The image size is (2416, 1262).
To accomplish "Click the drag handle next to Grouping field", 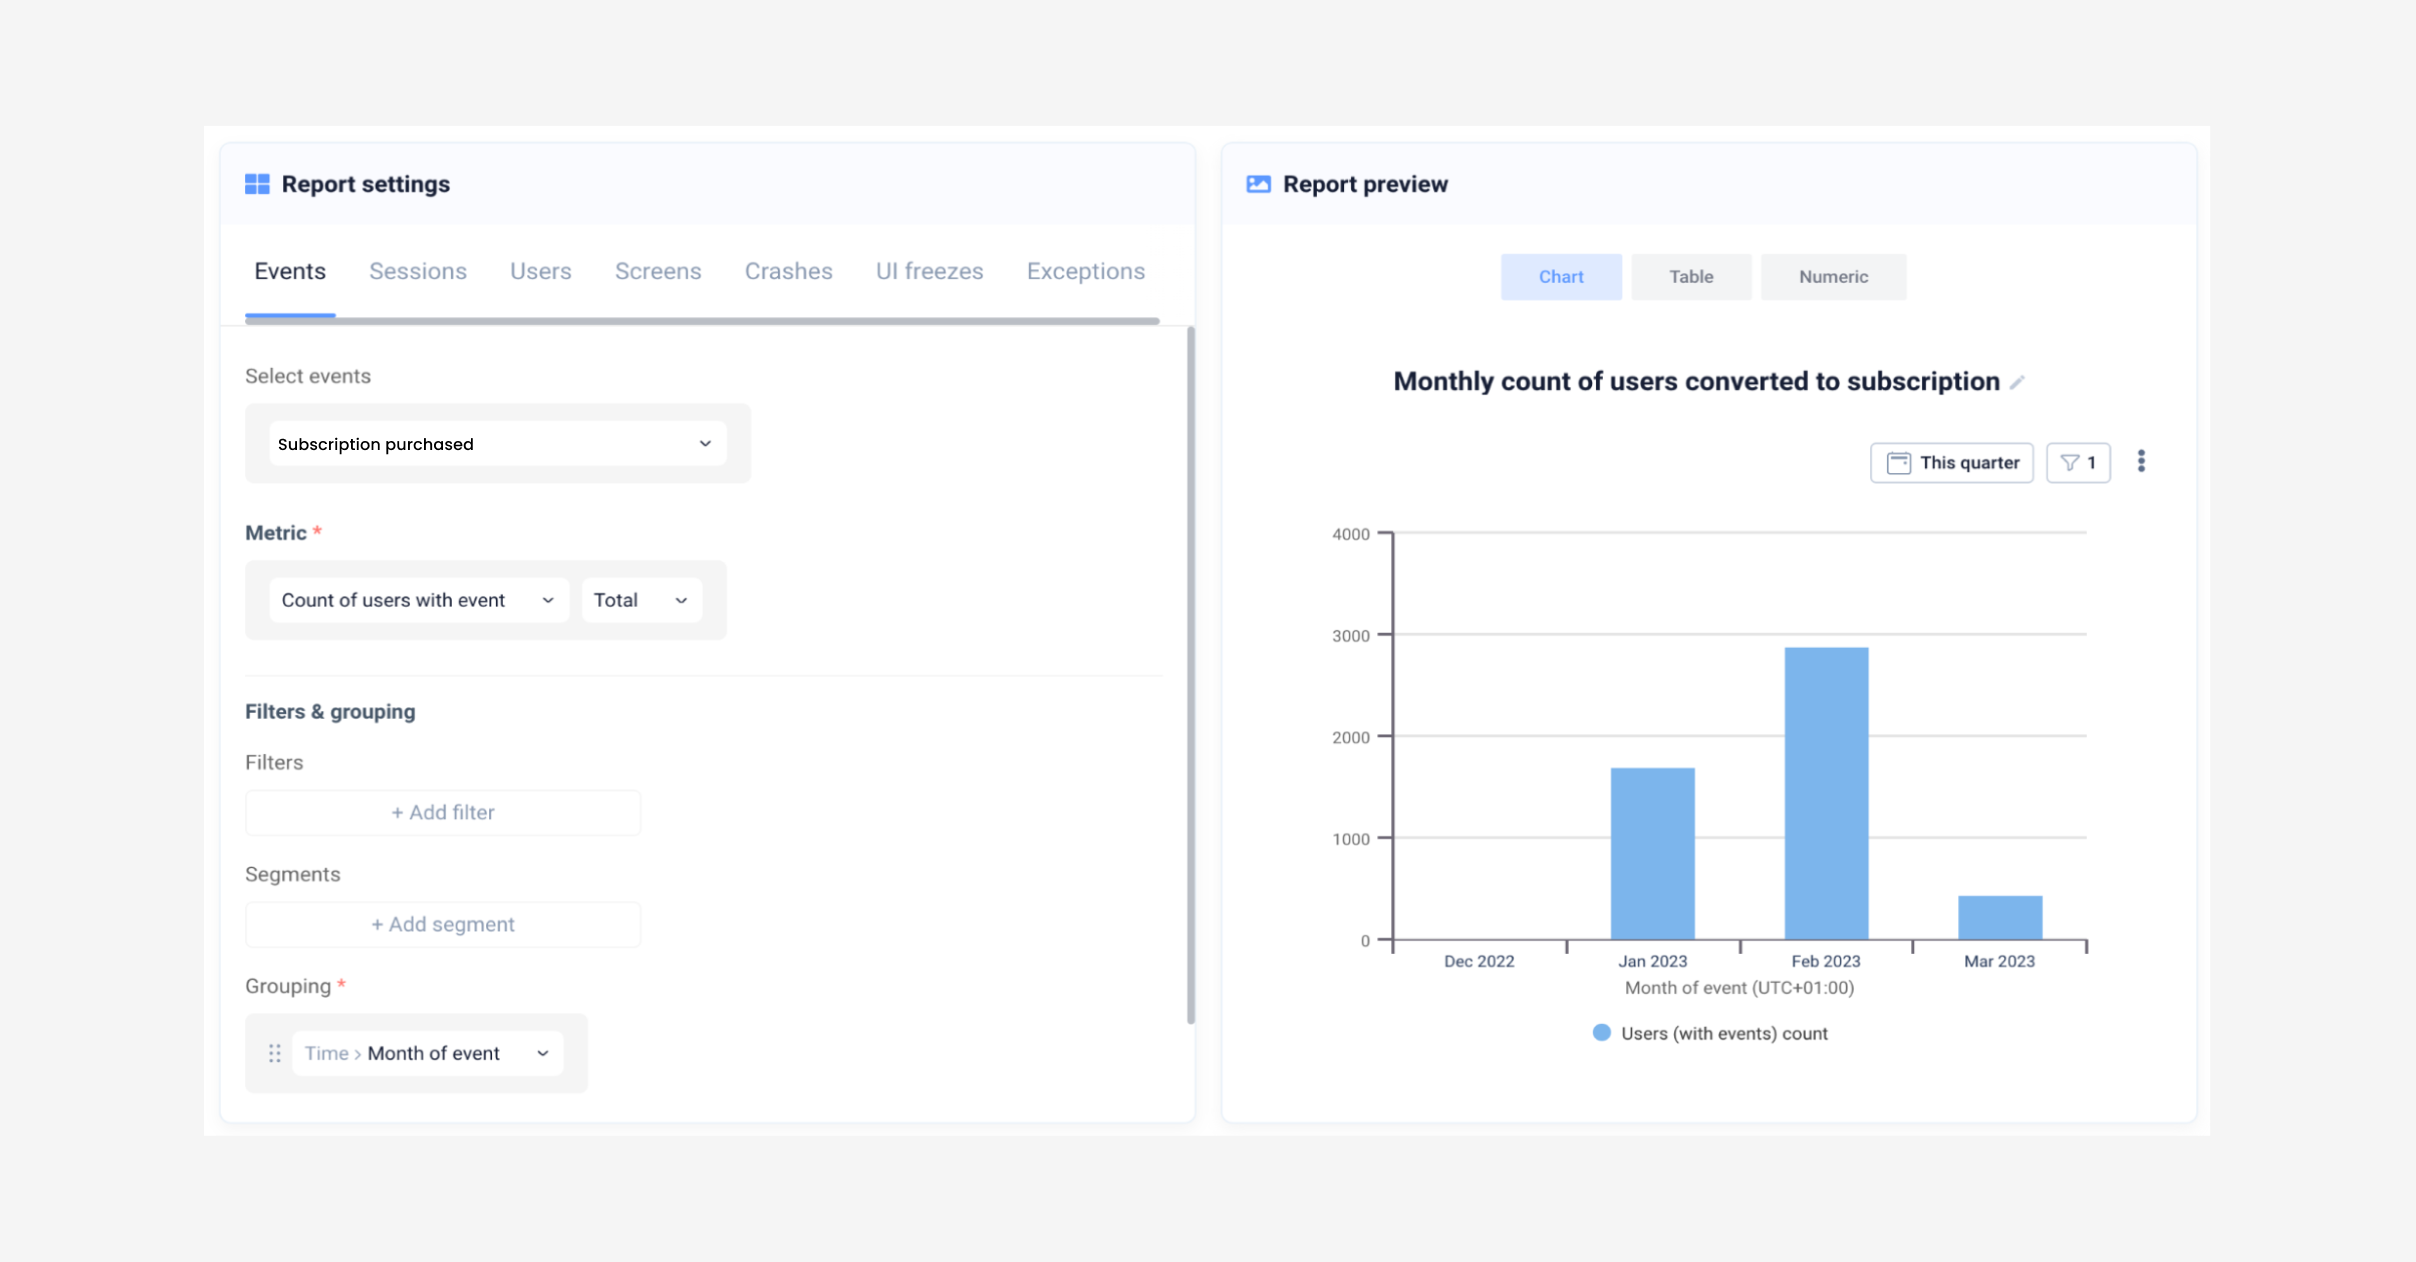I will (275, 1052).
